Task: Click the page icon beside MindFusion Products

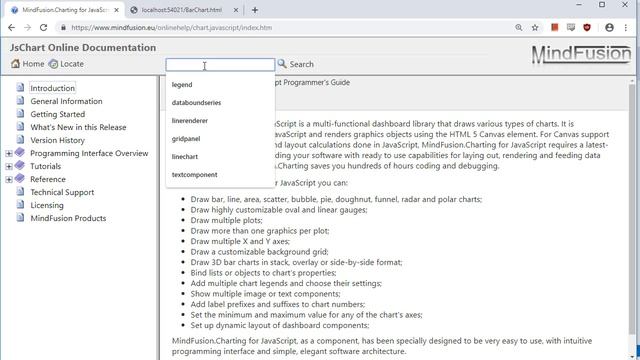Action: click(x=20, y=218)
